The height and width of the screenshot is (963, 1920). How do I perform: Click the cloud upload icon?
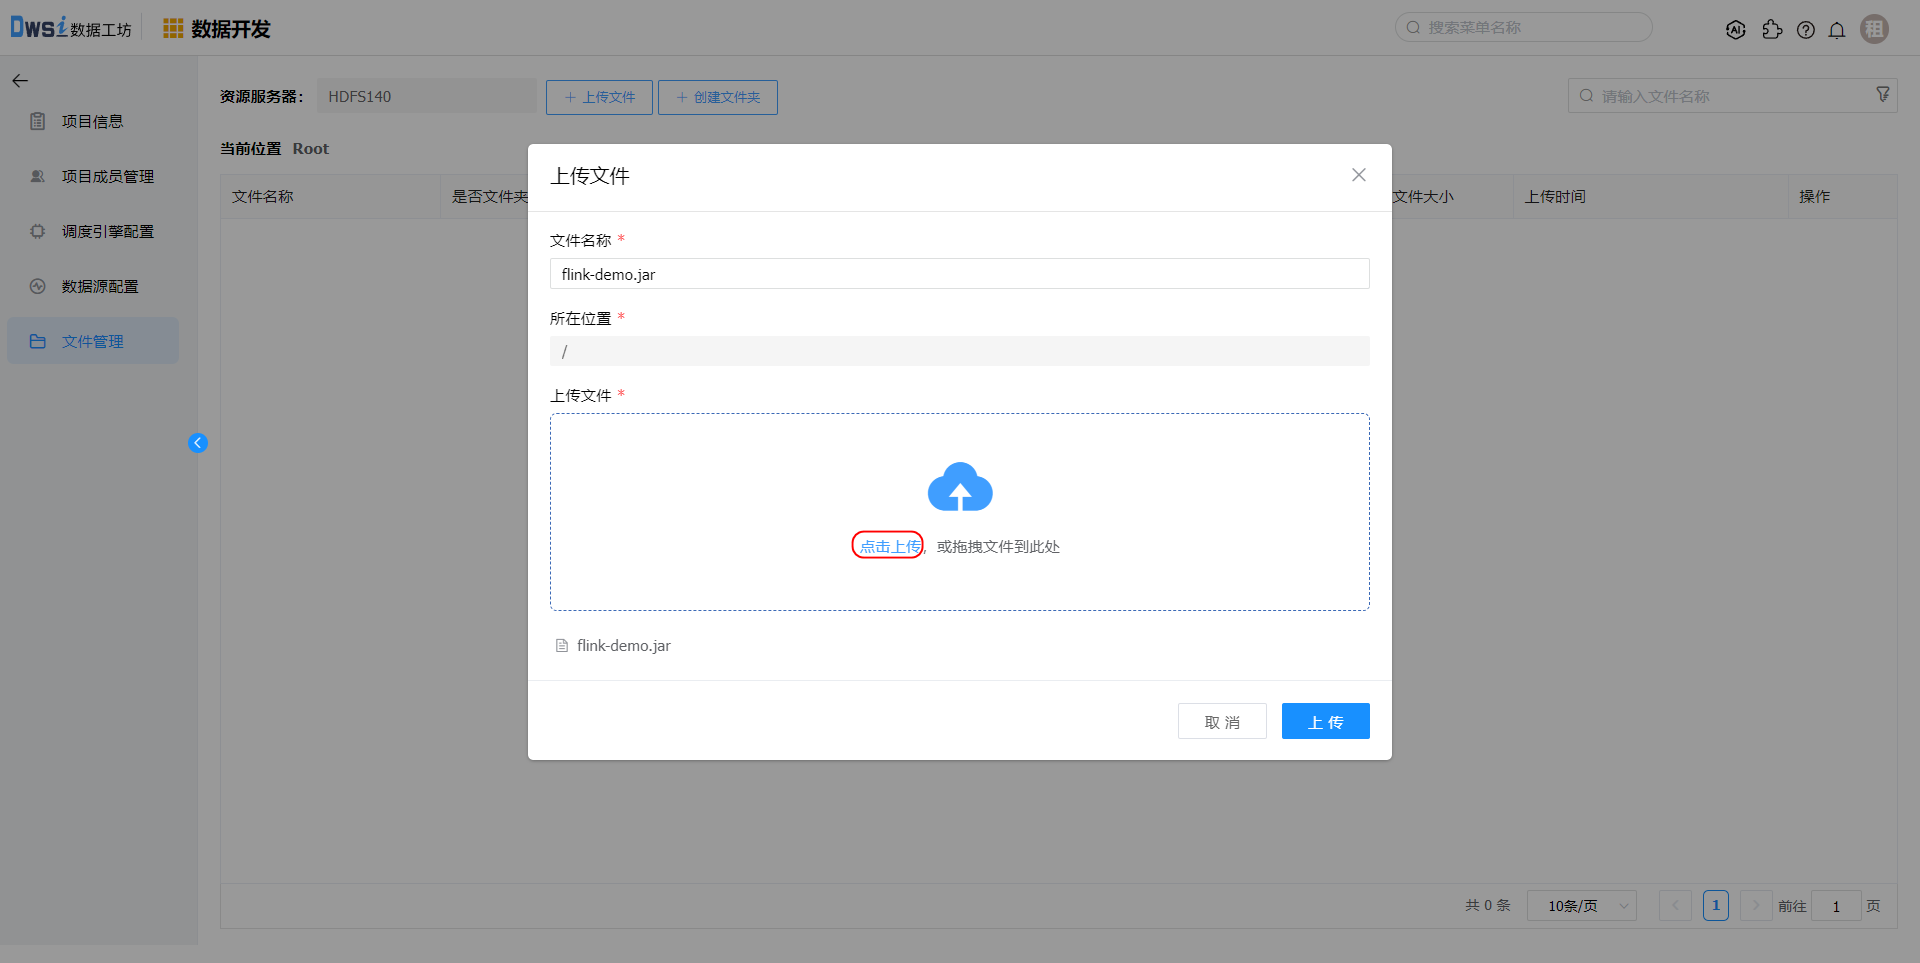tap(960, 487)
